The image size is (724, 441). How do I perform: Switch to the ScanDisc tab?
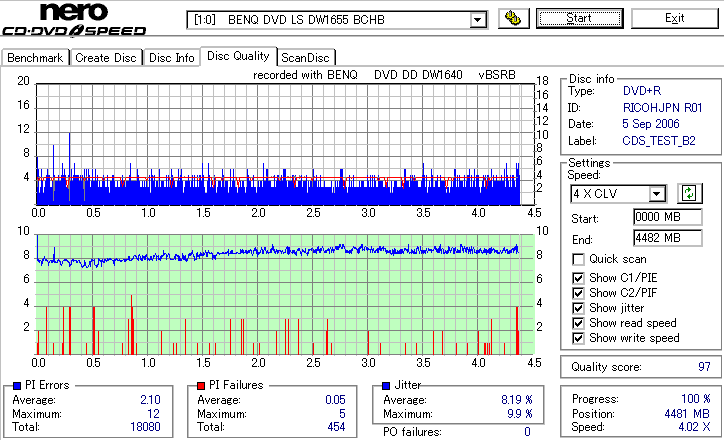(x=305, y=58)
